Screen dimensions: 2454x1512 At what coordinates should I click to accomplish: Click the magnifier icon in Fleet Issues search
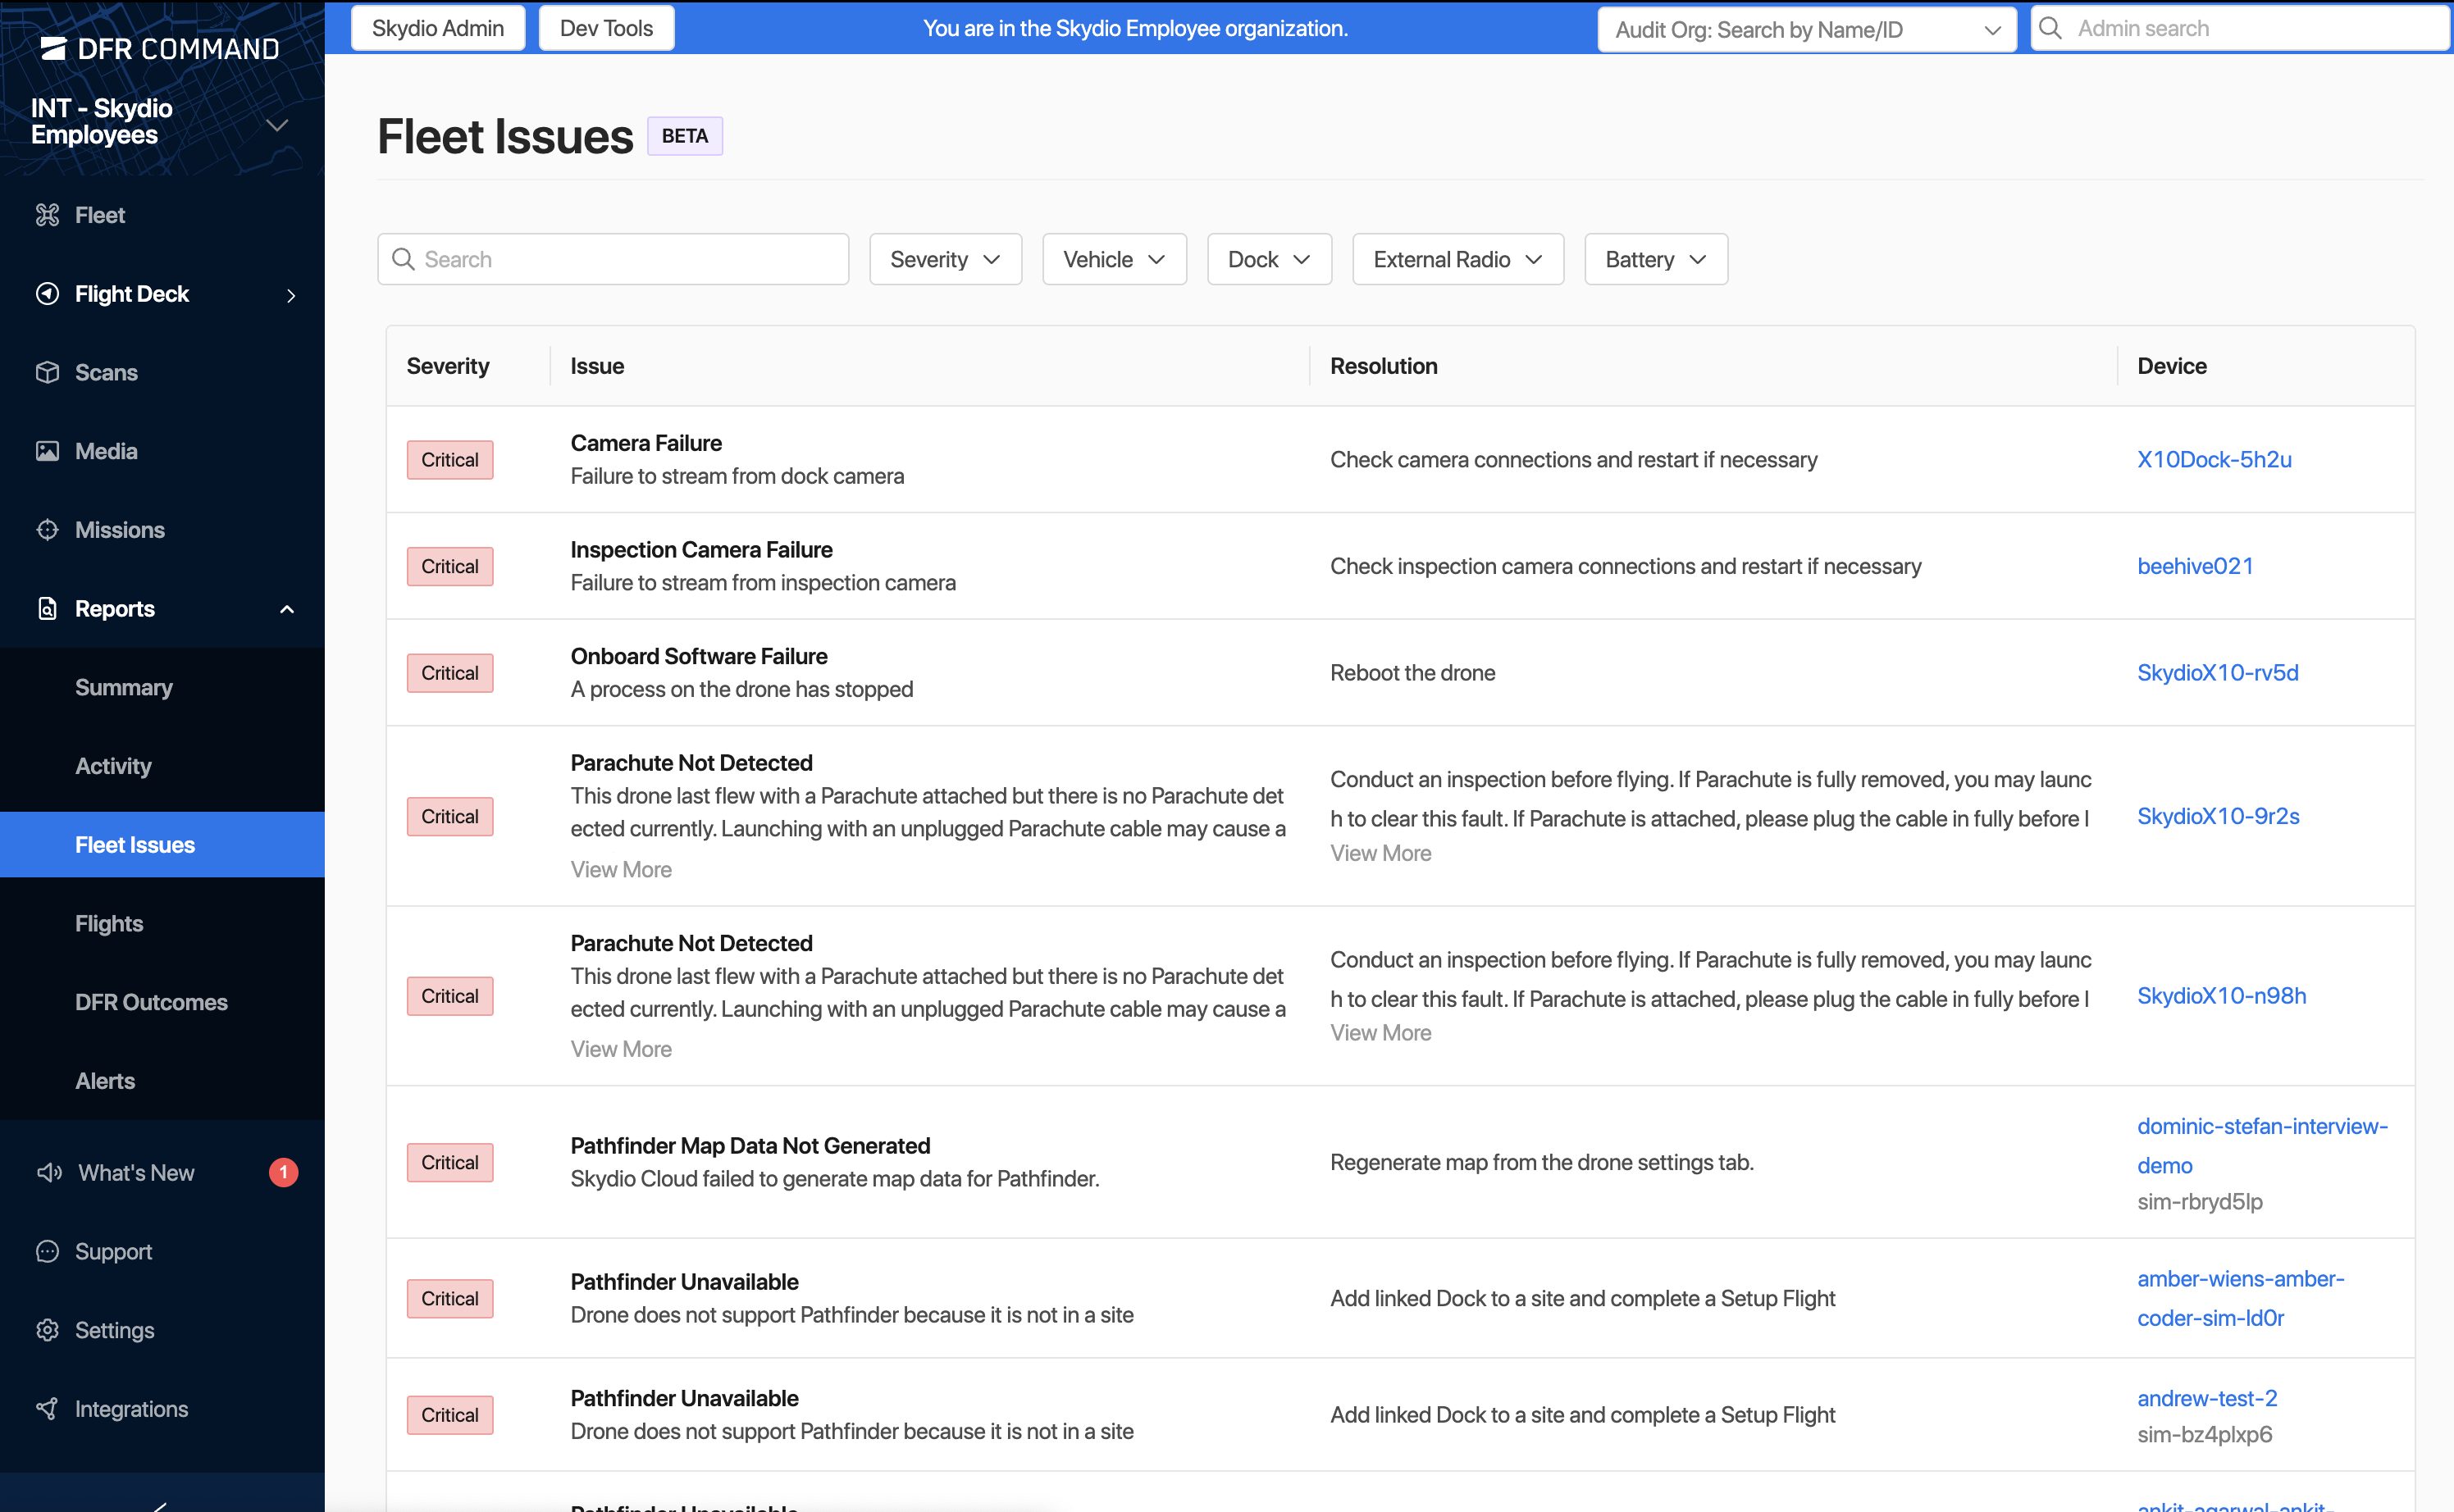coord(403,259)
